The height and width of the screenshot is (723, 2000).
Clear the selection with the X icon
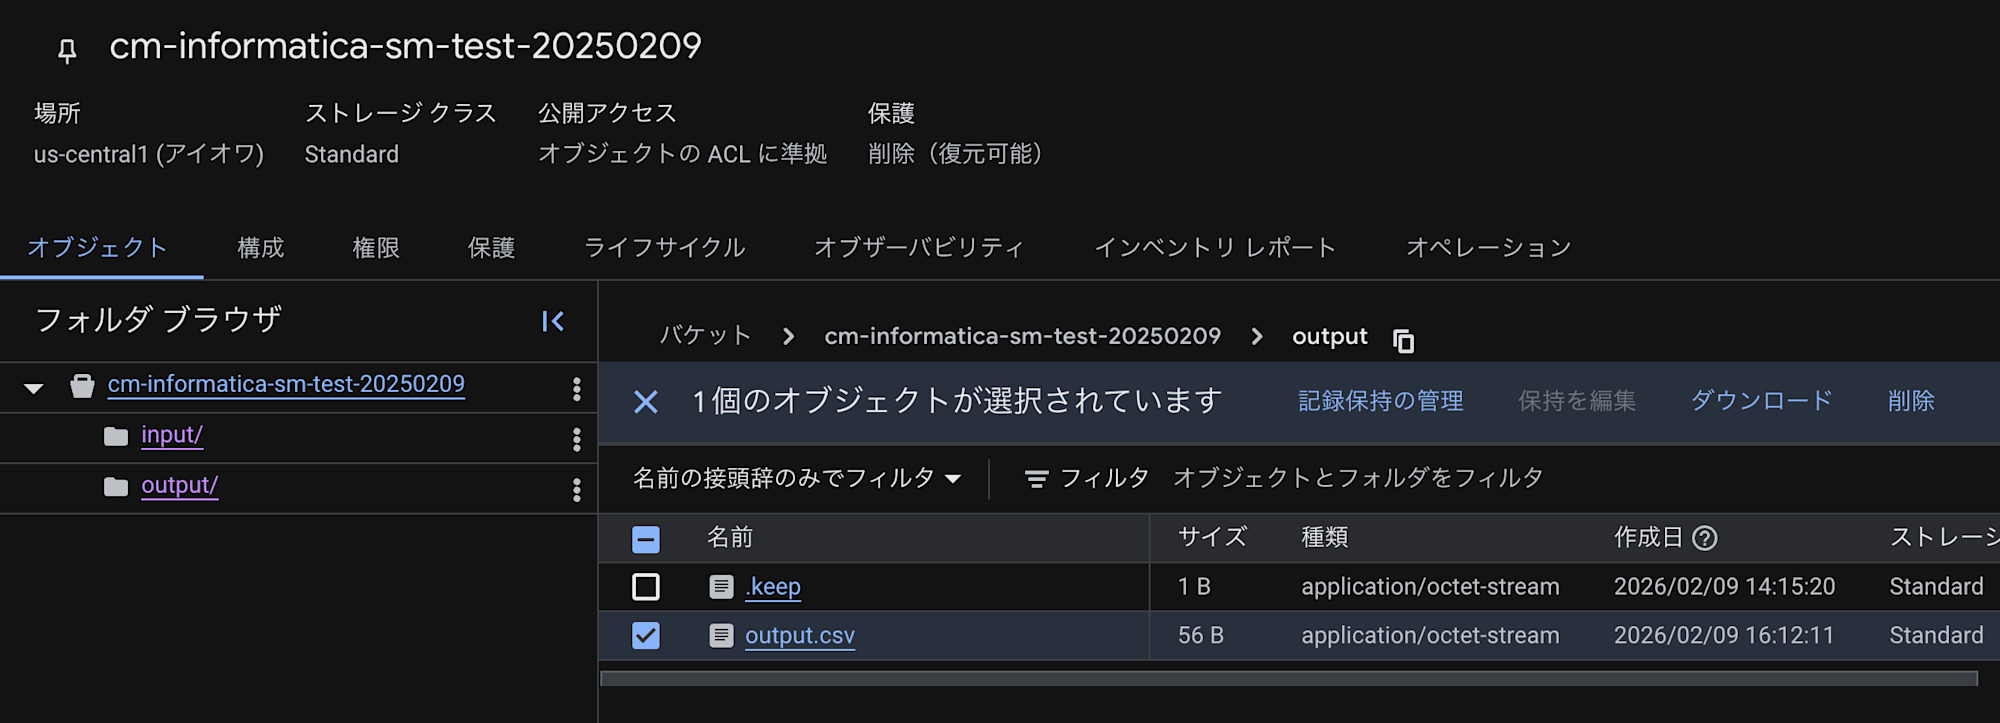(x=646, y=401)
